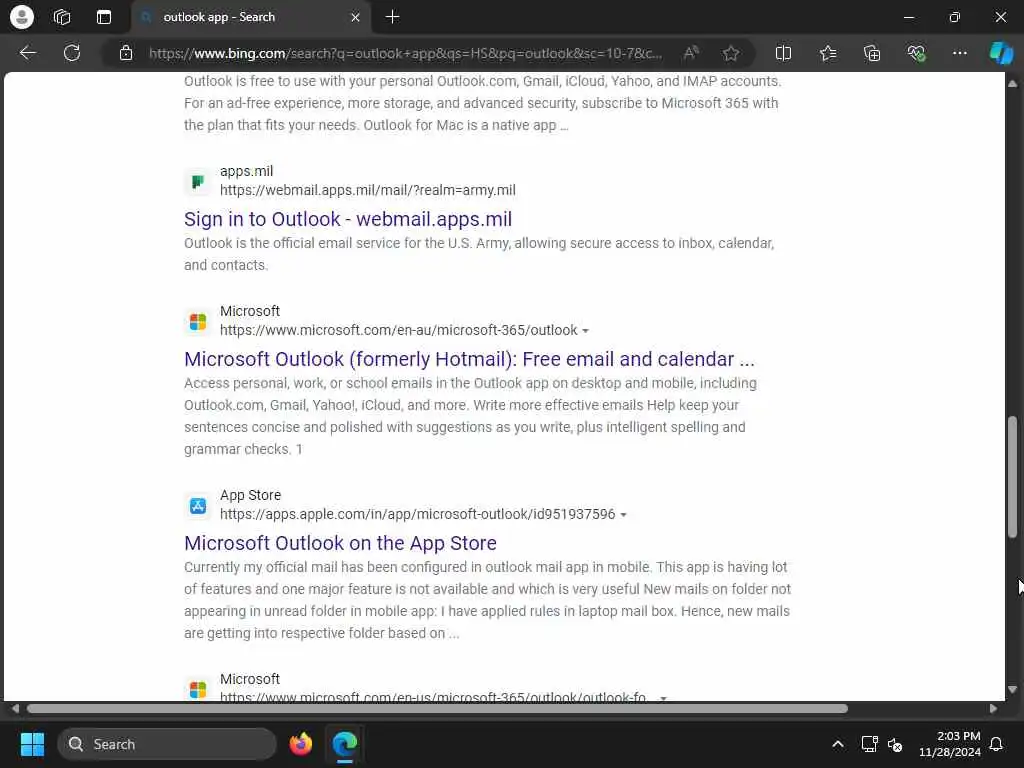Click the webmail.apps.mil URL text
This screenshot has height=768, width=1024.
[x=368, y=190]
